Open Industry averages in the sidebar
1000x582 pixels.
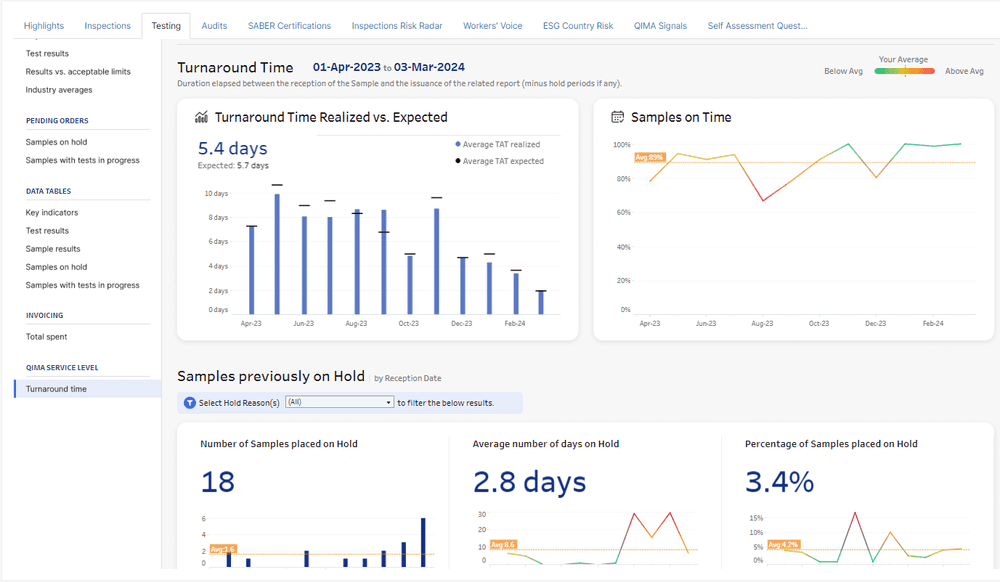coord(57,89)
